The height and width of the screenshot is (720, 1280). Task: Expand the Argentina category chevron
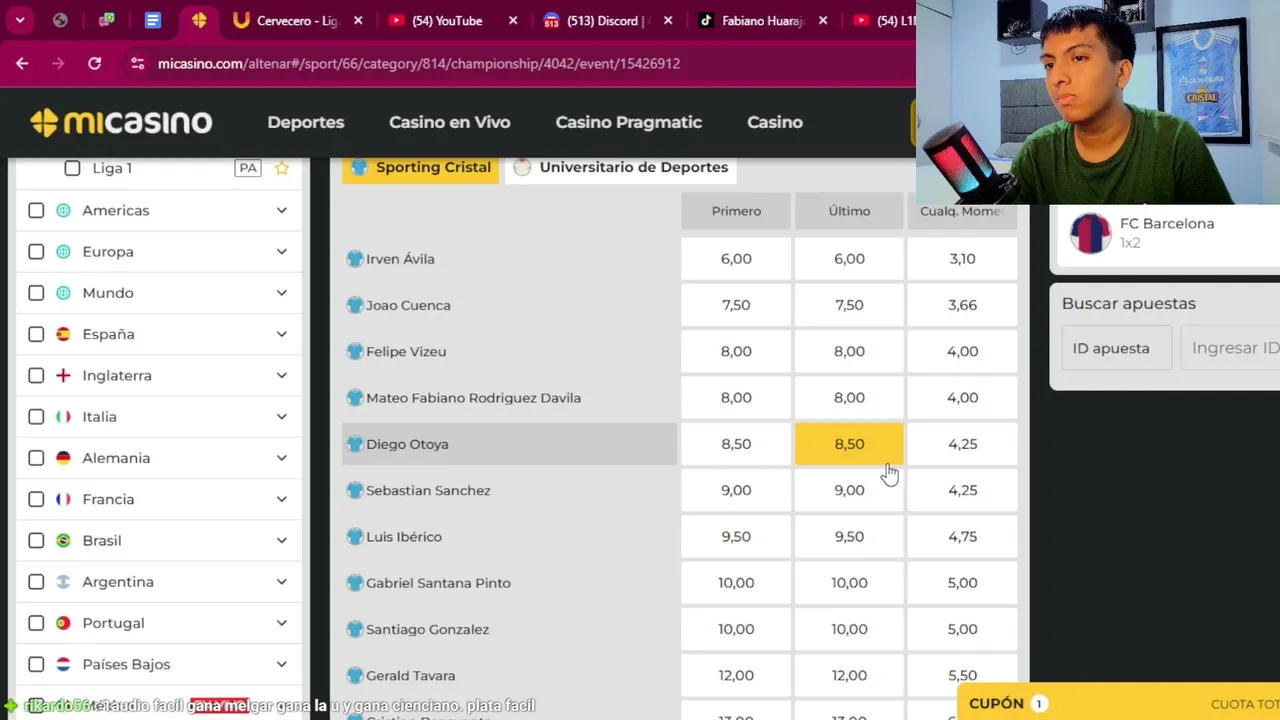[x=282, y=582]
